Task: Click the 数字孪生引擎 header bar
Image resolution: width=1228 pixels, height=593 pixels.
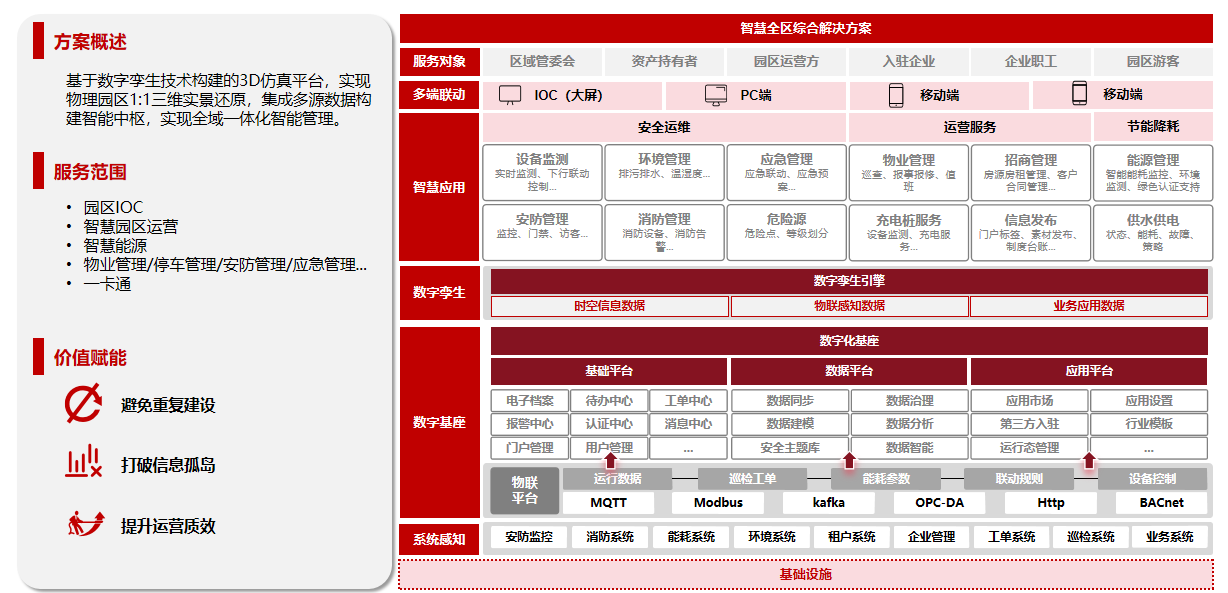Action: 849,281
